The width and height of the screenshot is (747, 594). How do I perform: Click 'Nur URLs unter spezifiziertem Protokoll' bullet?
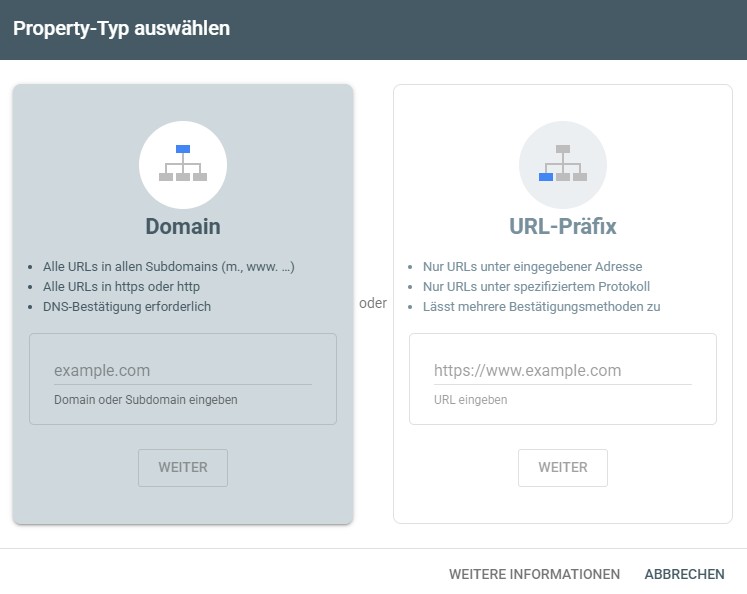pyautogui.click(x=536, y=287)
